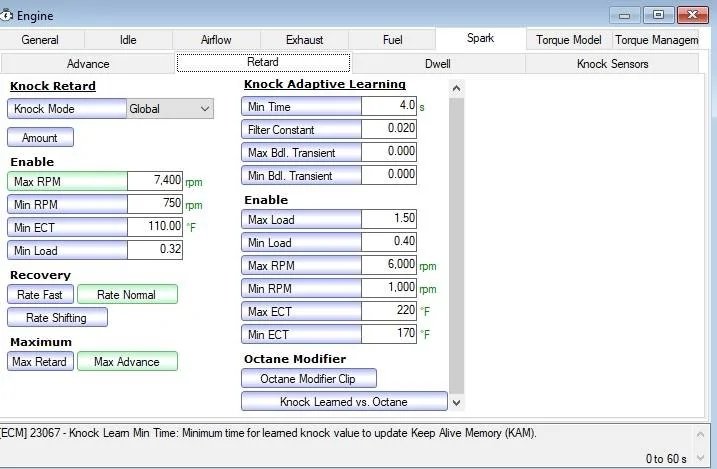Image resolution: width=717 pixels, height=469 pixels.
Task: Open the Max Advance table
Action: tap(127, 361)
